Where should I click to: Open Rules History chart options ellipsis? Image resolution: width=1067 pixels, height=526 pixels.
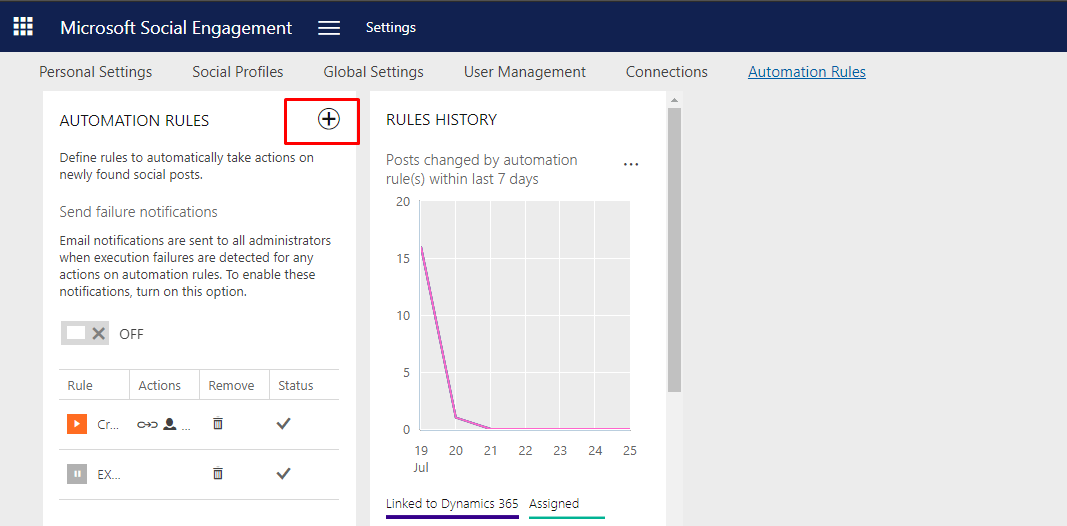(x=630, y=165)
